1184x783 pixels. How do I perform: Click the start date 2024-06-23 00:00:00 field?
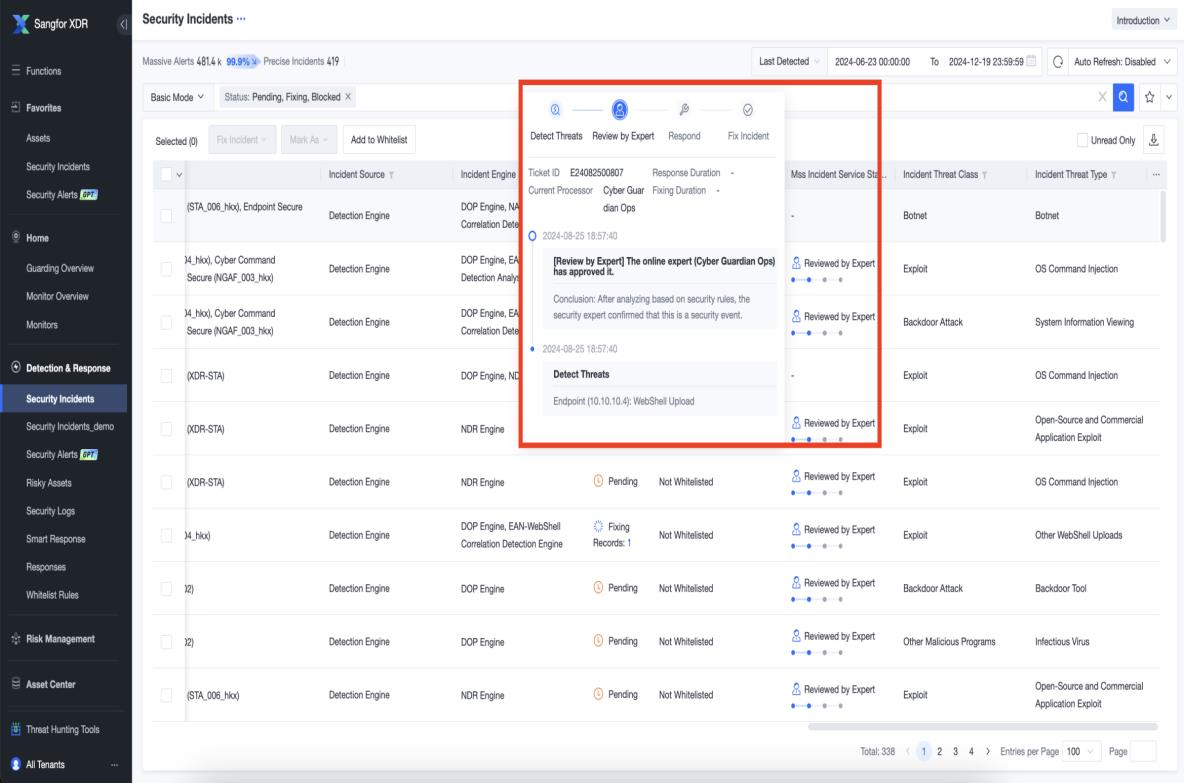pos(872,62)
